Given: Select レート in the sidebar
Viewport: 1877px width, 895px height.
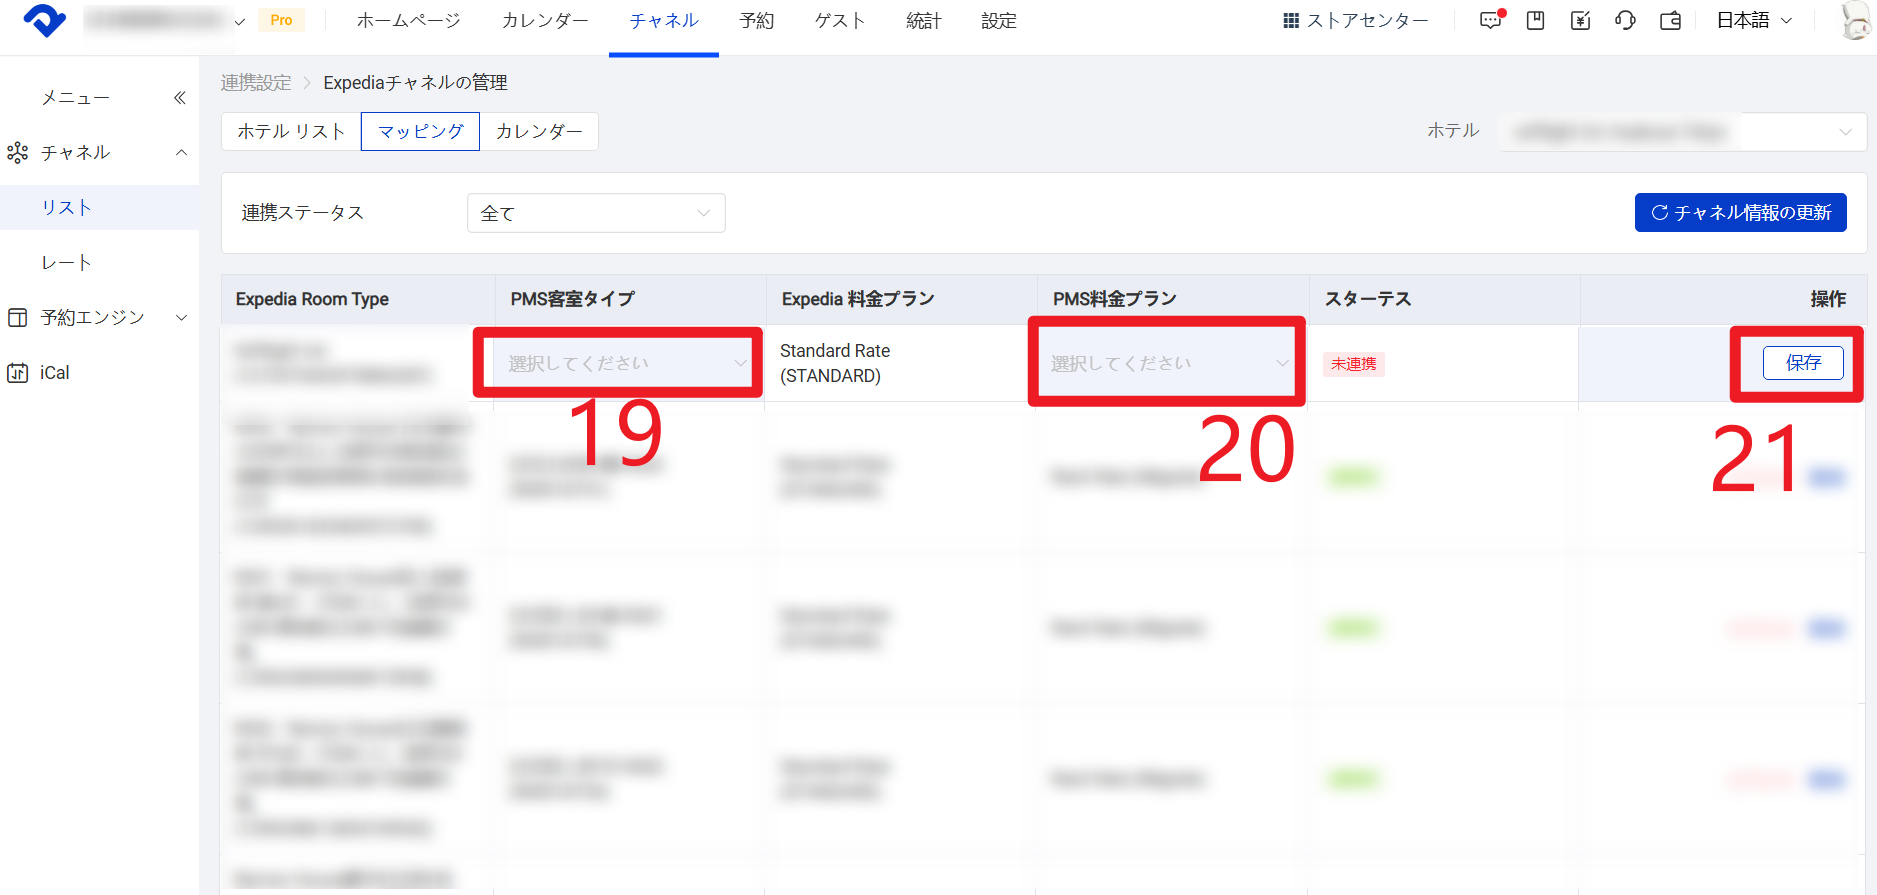Looking at the screenshot, I should coord(66,262).
